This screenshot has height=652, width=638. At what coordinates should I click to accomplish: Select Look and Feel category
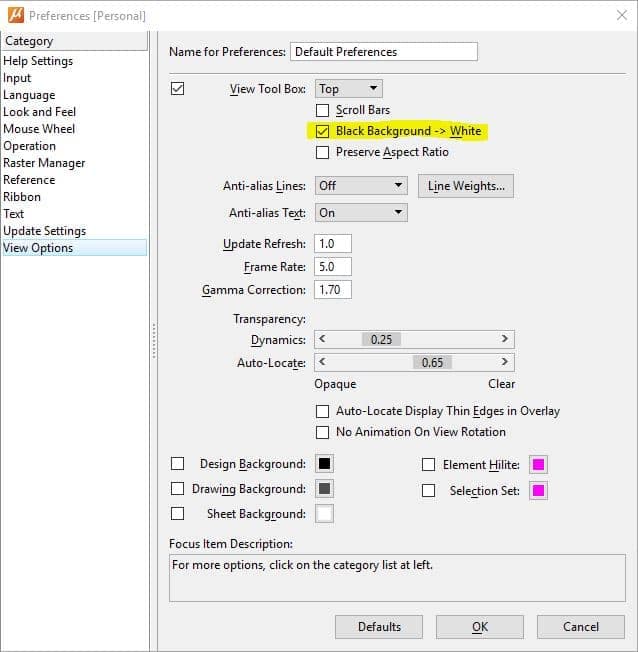[40, 112]
